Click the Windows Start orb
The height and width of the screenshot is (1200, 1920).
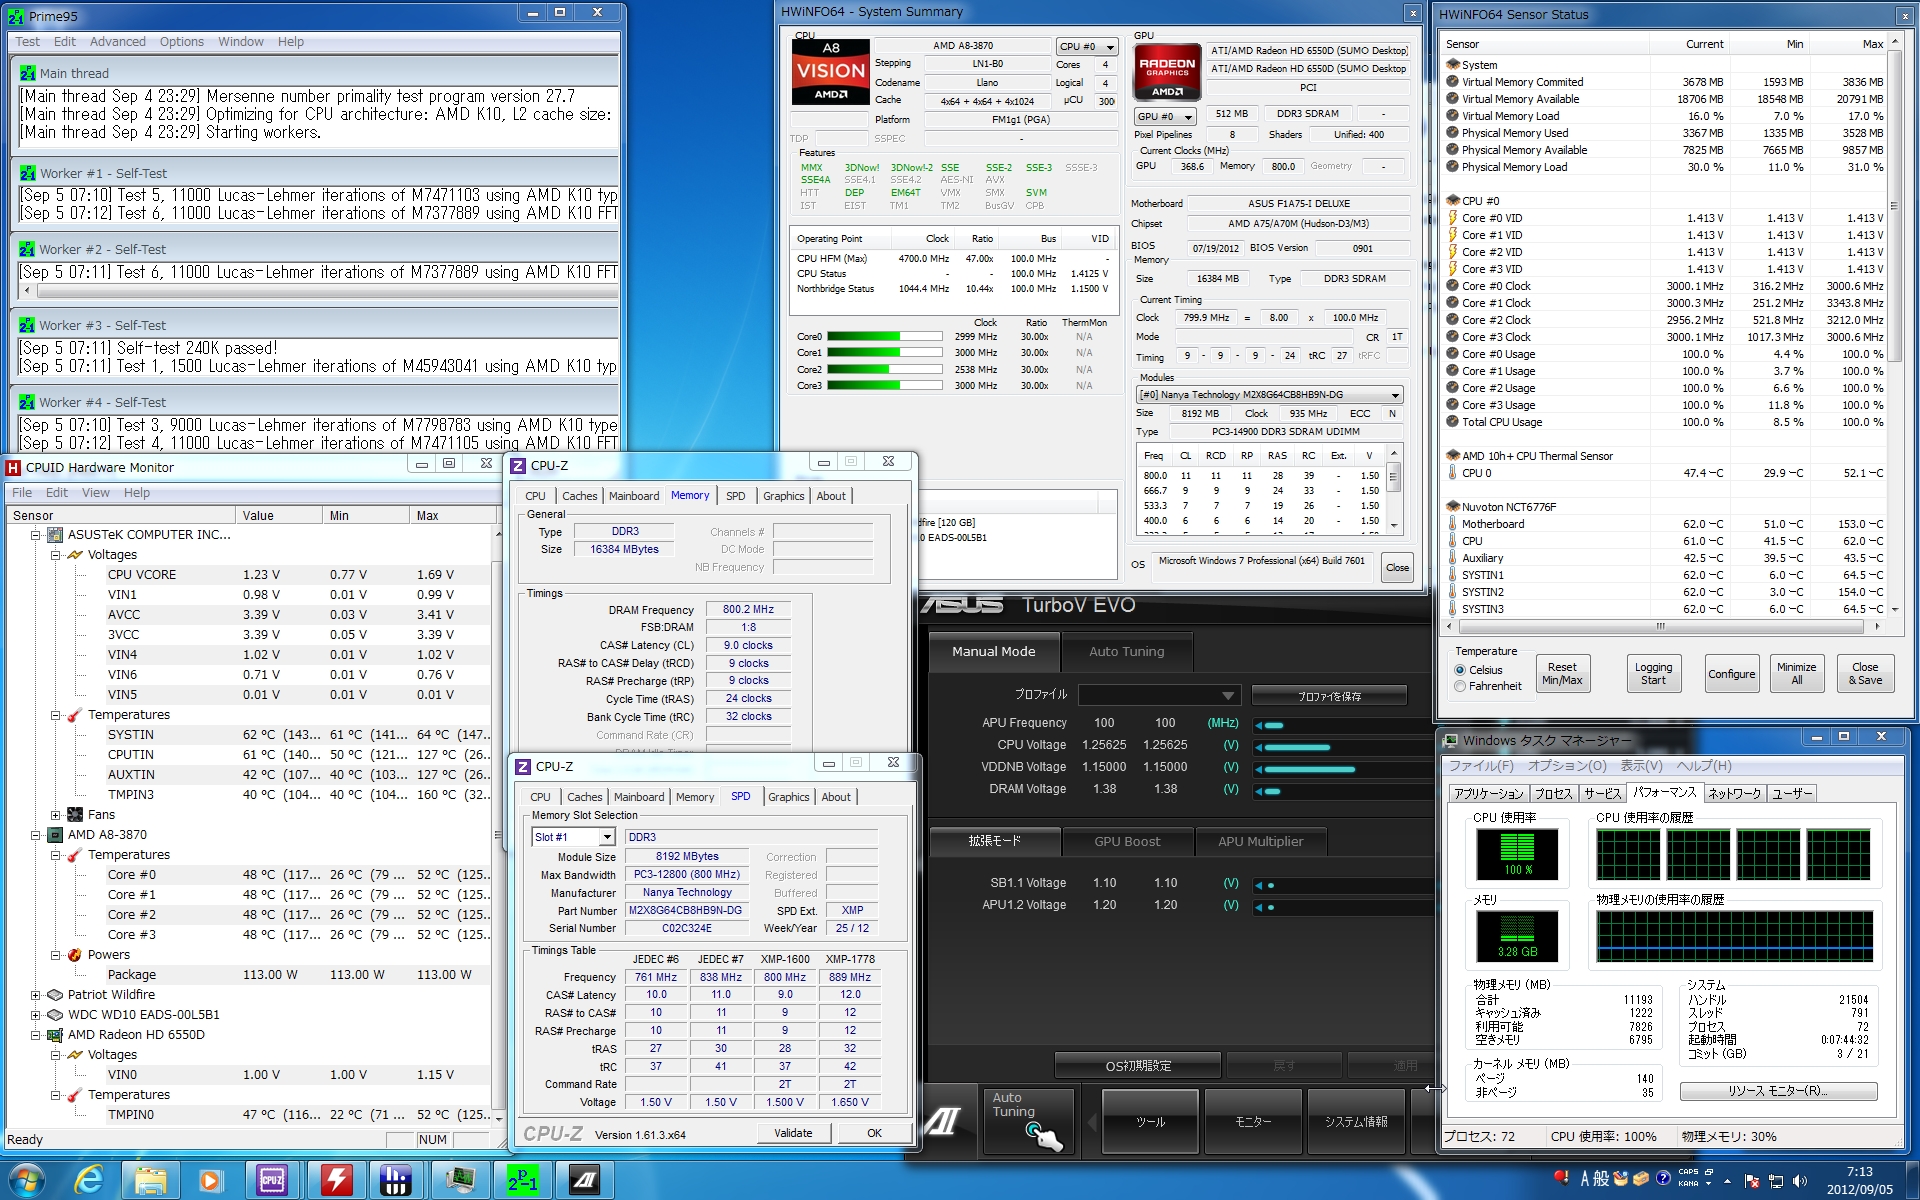coord(25,1180)
